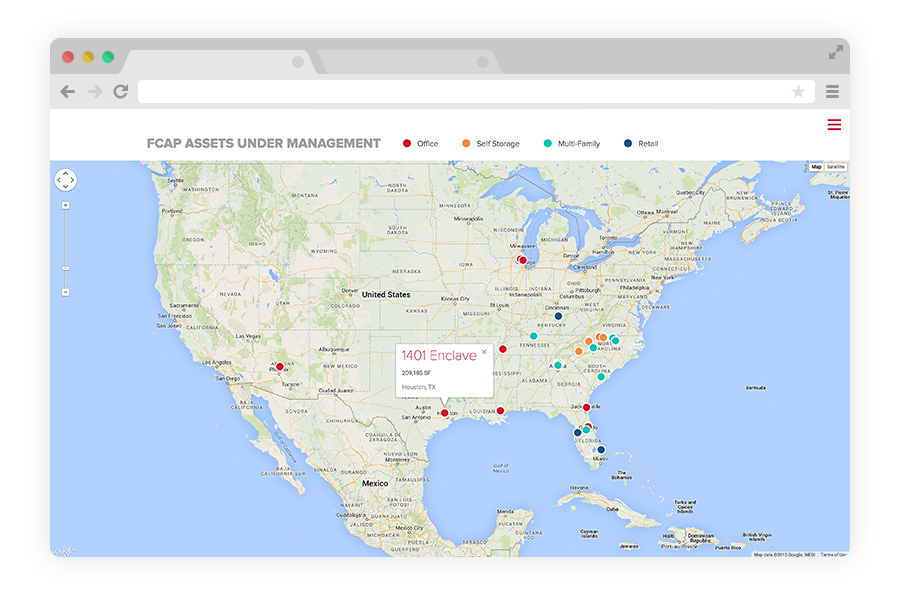Click the Retail legend item
Viewport: 900px width, 590px height.
pos(641,143)
